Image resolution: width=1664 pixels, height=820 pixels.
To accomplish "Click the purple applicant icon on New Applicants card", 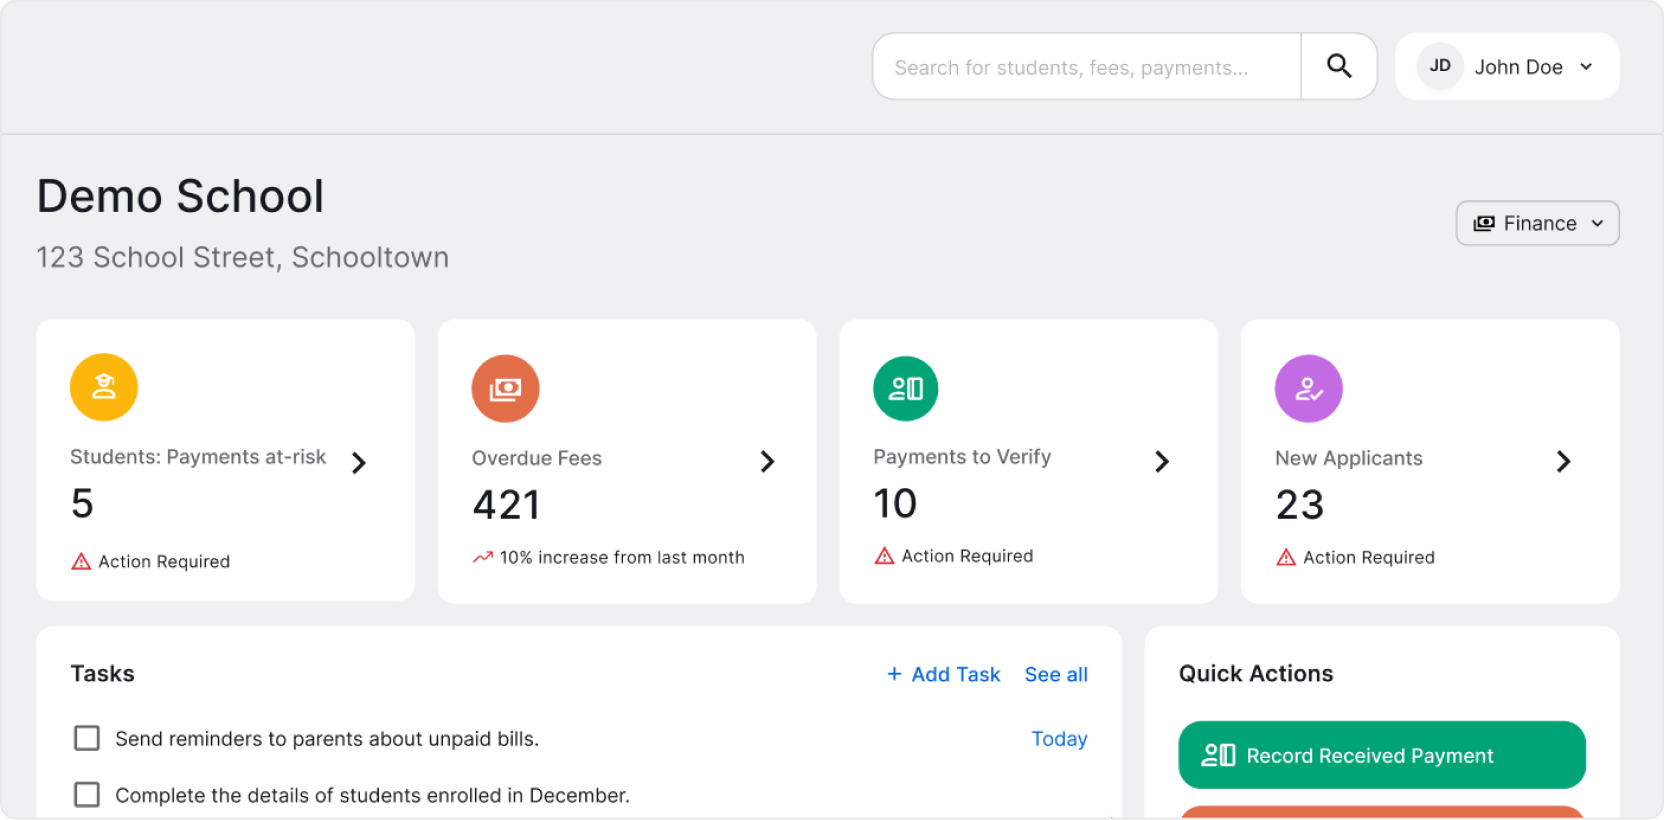I will coord(1308,388).
